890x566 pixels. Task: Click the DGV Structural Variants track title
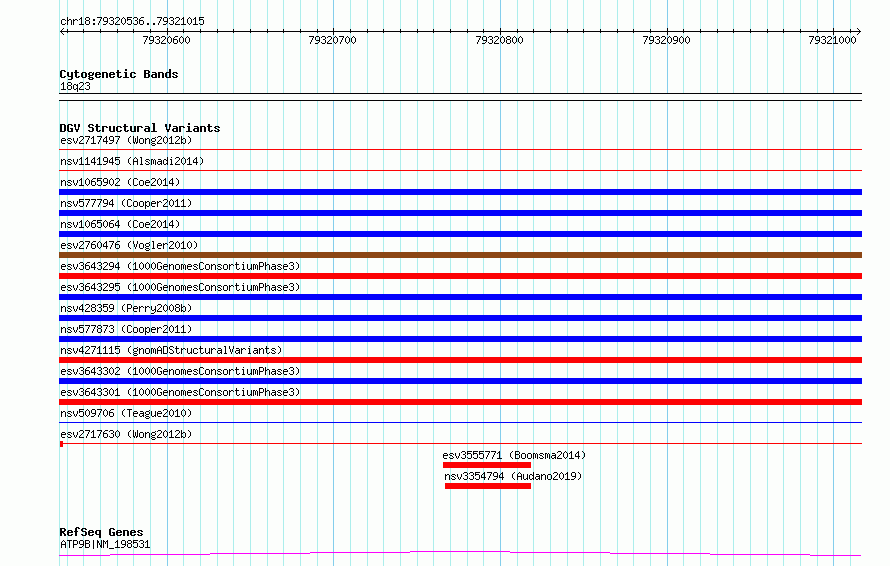pos(140,128)
